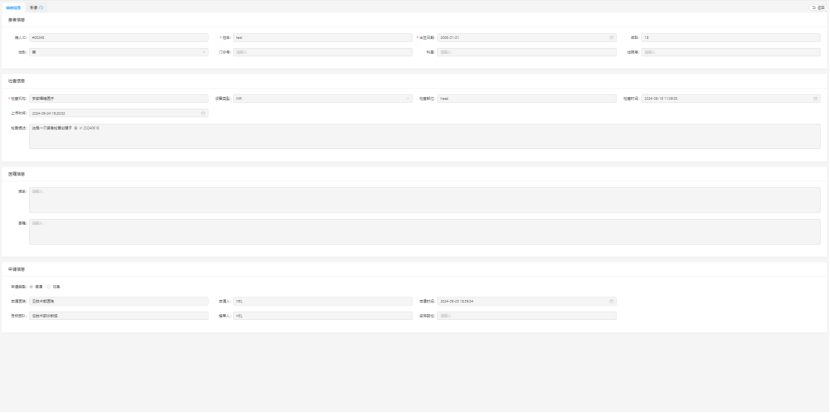Image resolution: width=830 pixels, height=413 pixels.
Task: Open the calendar icon in the birth date field
Action: [611, 37]
